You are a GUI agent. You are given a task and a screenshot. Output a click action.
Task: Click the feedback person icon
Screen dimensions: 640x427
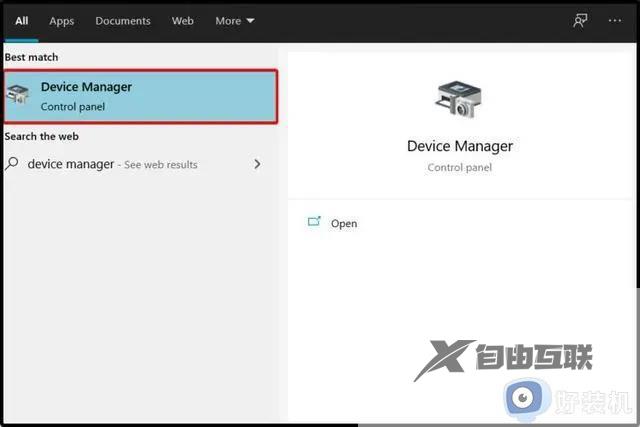click(580, 20)
